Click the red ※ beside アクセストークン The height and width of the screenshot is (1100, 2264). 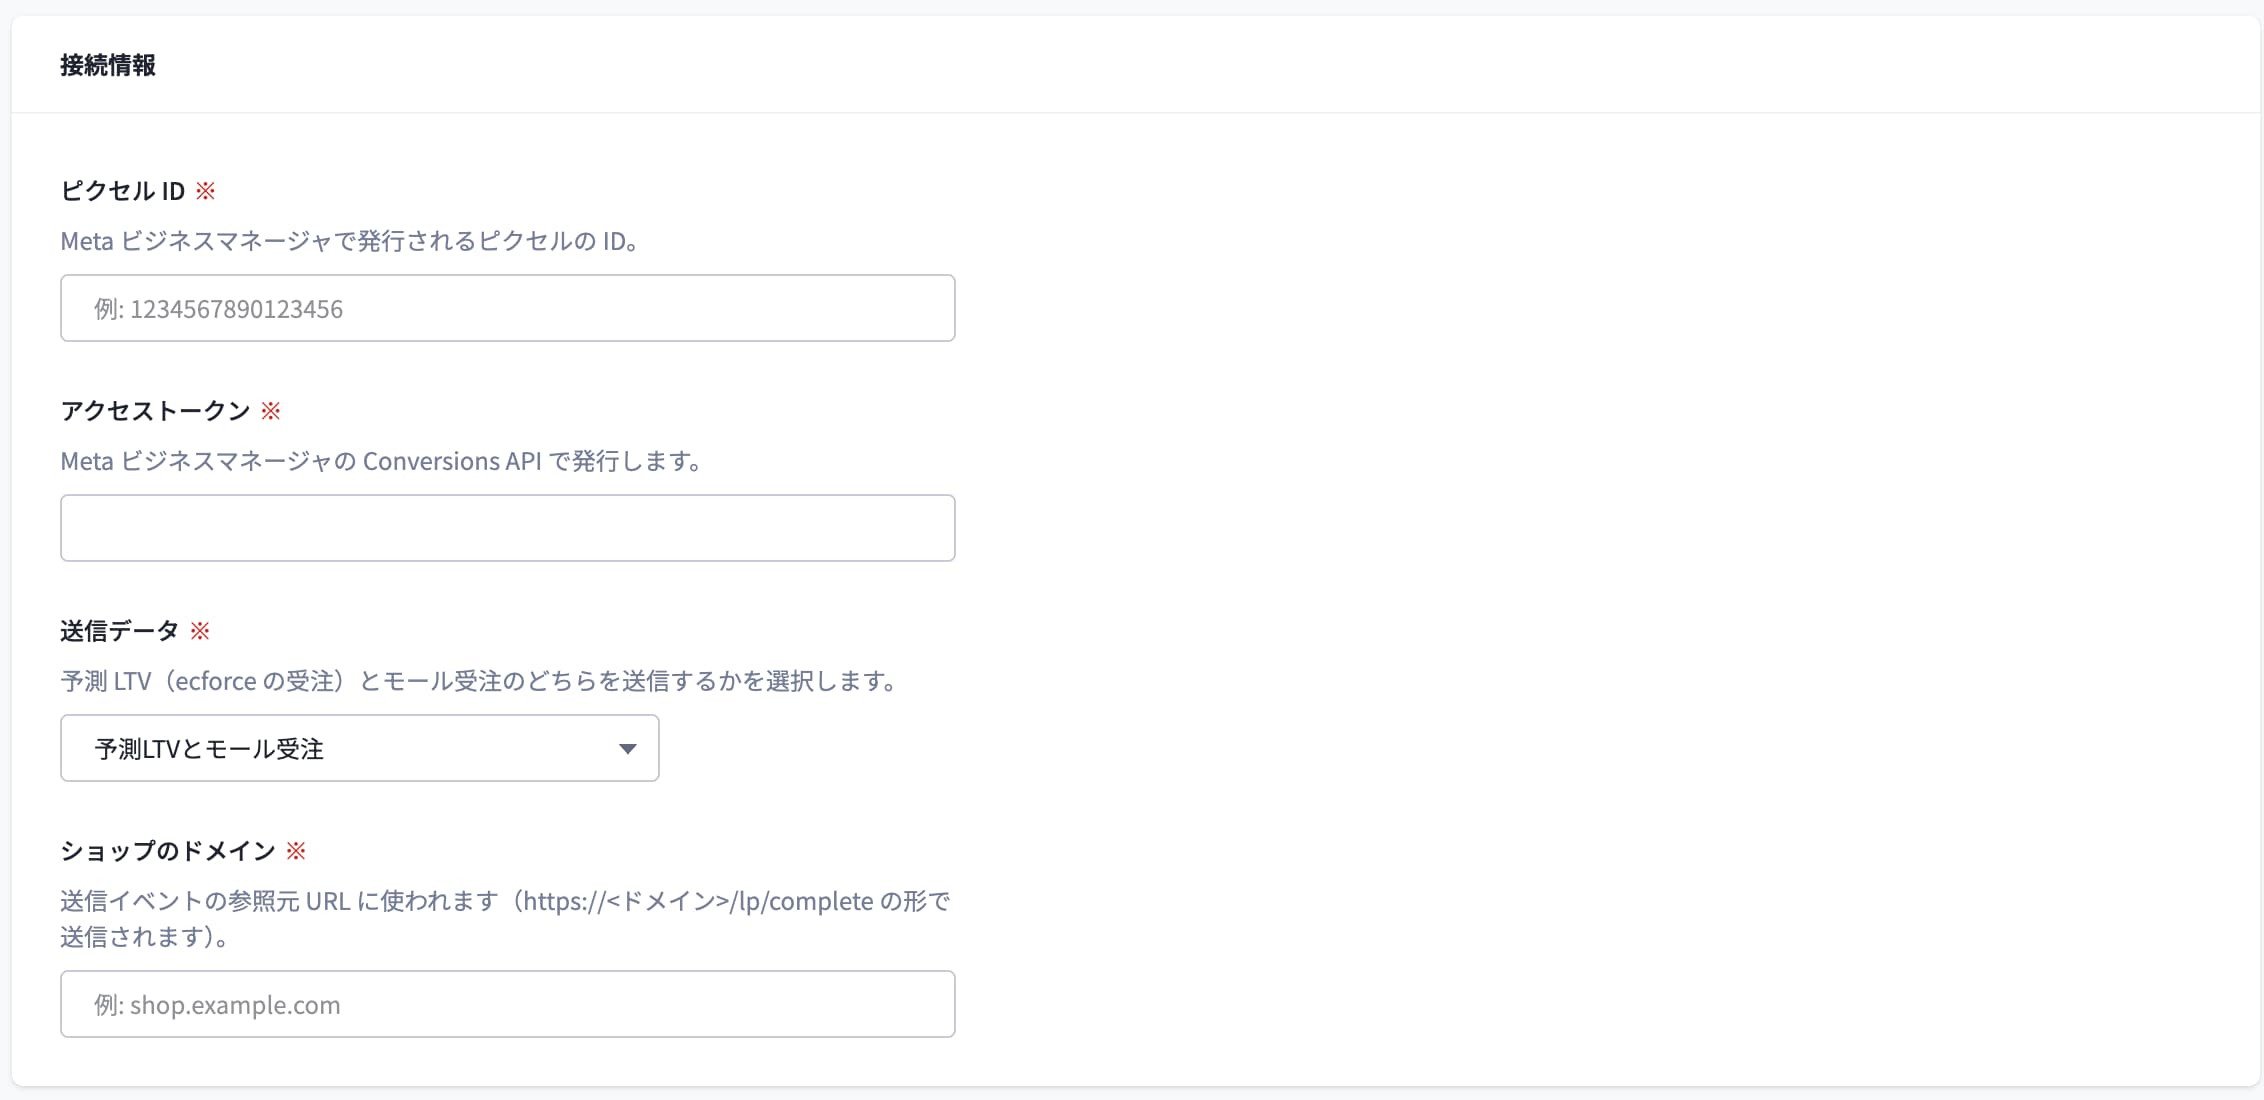pyautogui.click(x=270, y=411)
